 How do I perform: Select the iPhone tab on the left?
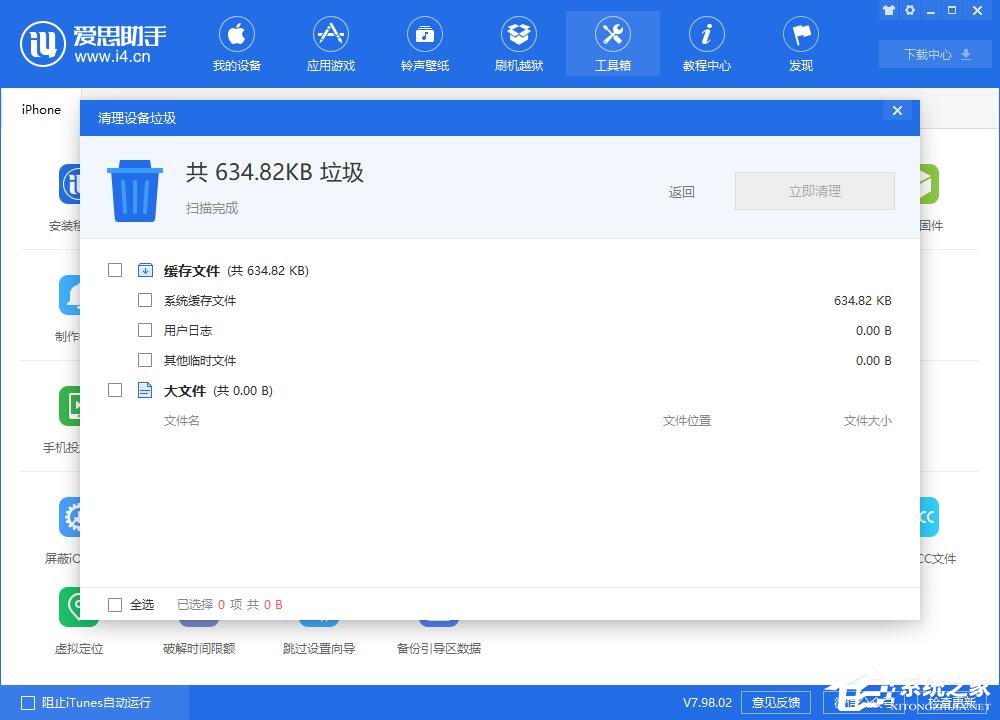click(40, 109)
